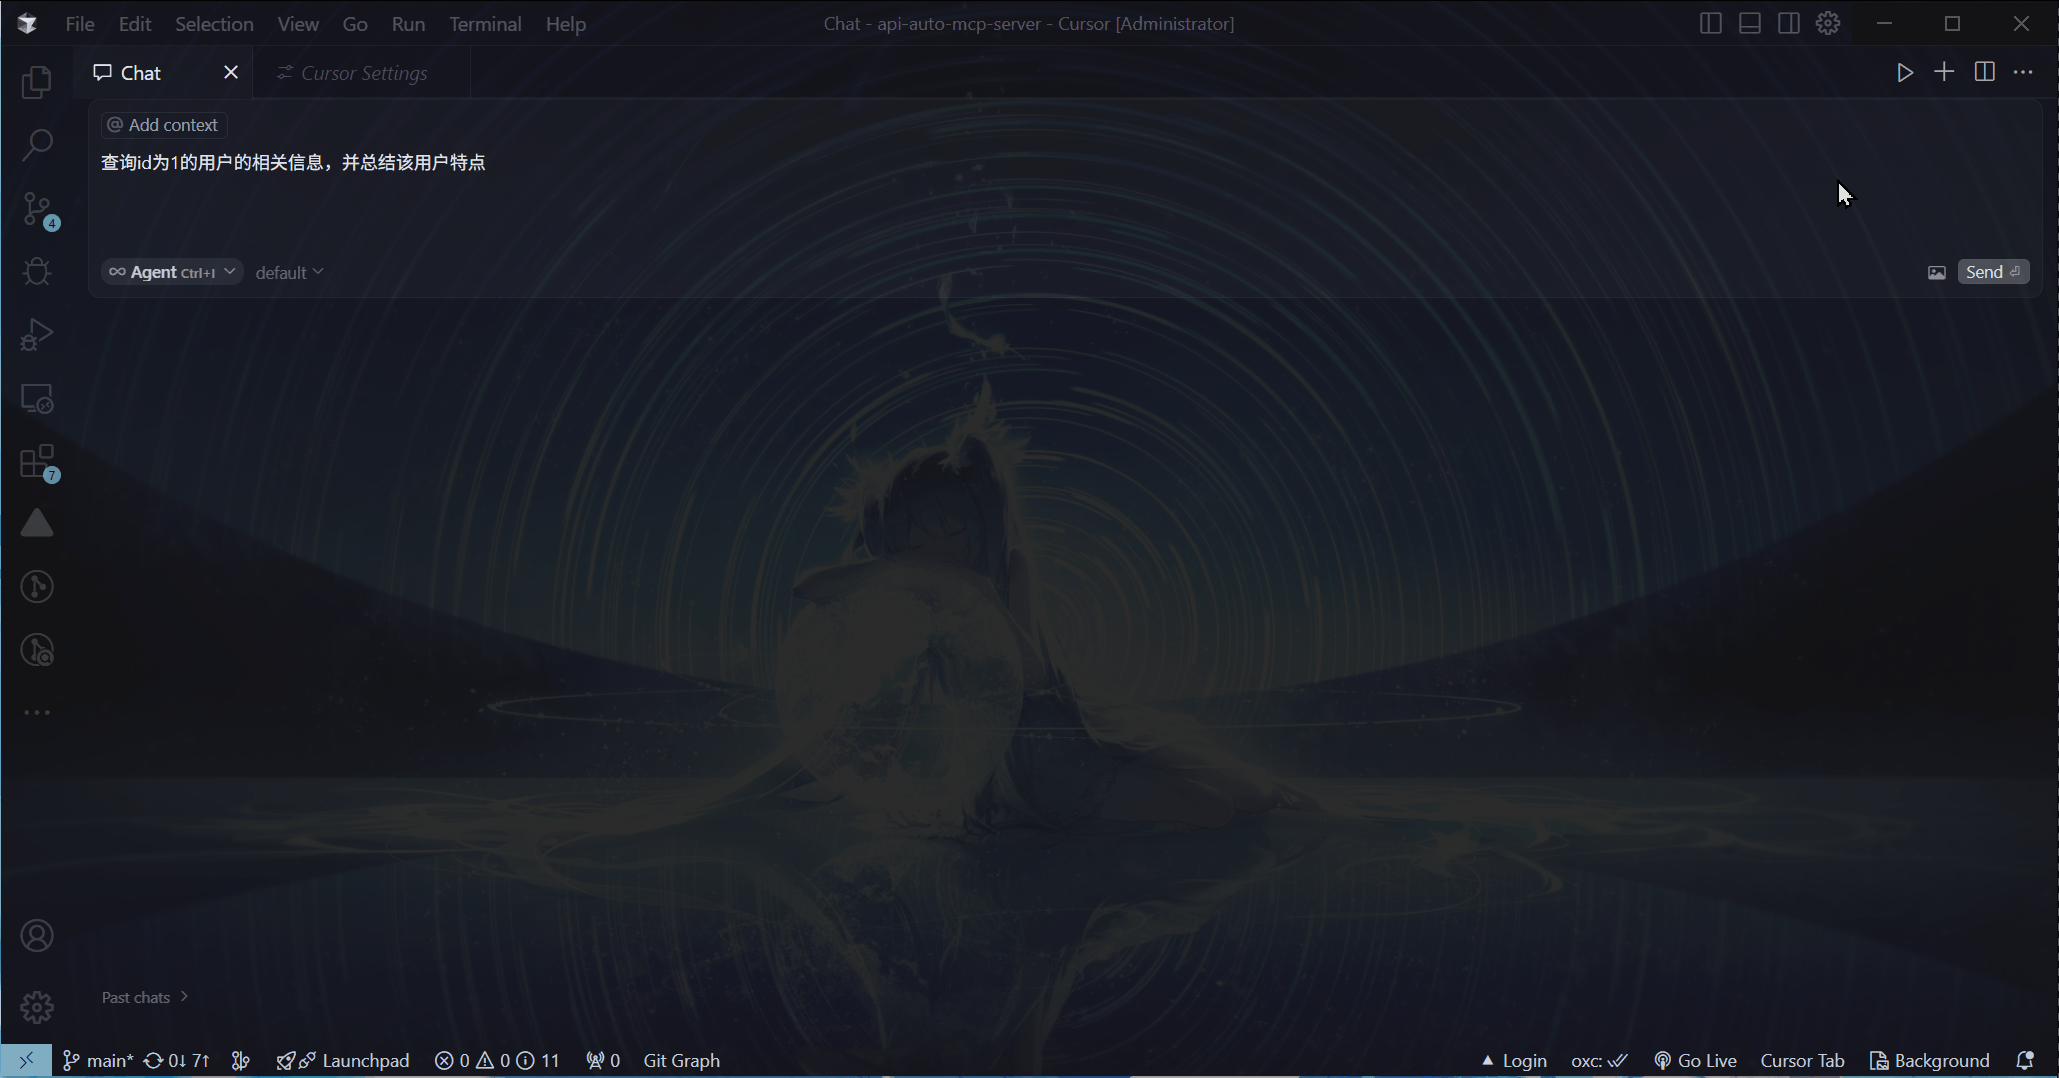Open Cursor settings gear in title bar

pyautogui.click(x=1828, y=23)
